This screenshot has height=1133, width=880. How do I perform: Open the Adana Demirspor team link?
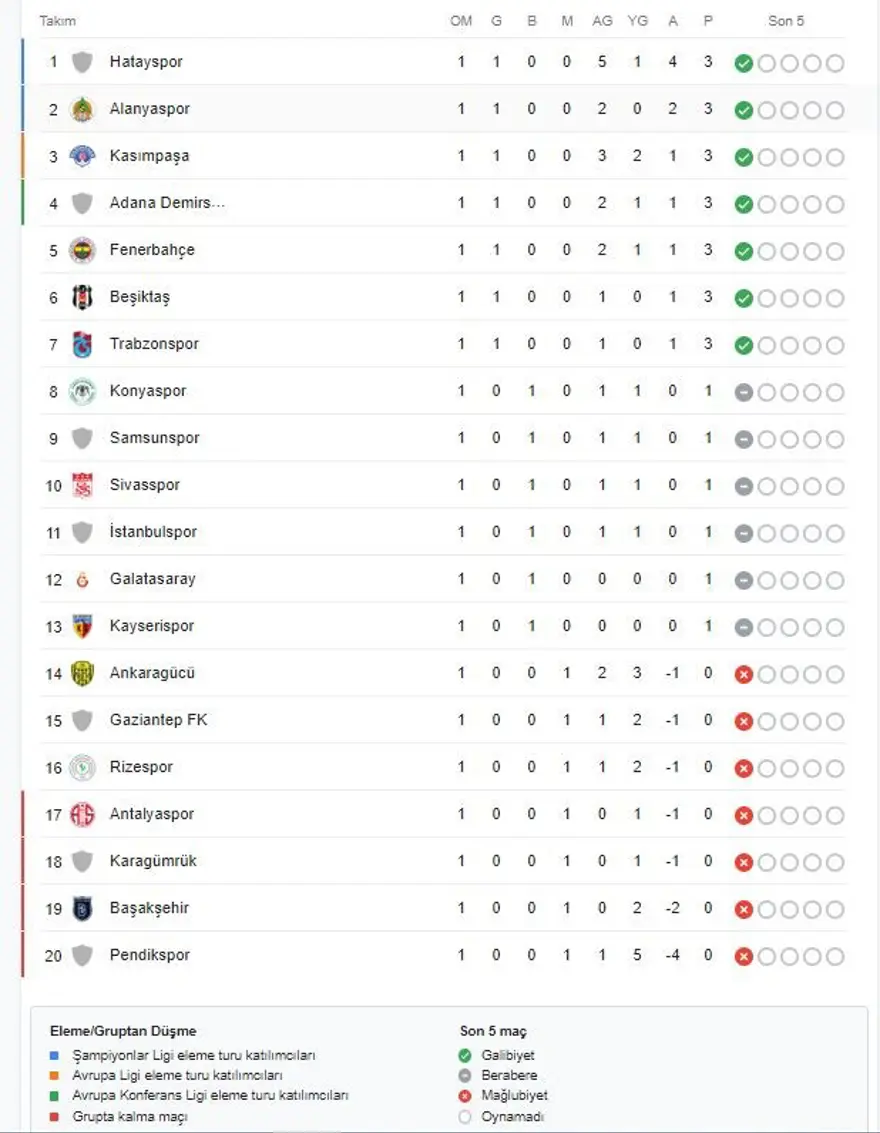167,203
